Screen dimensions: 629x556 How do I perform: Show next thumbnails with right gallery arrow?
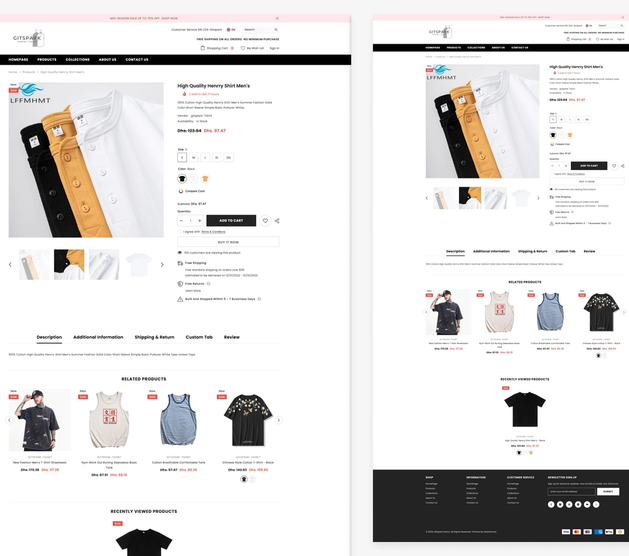pos(162,264)
